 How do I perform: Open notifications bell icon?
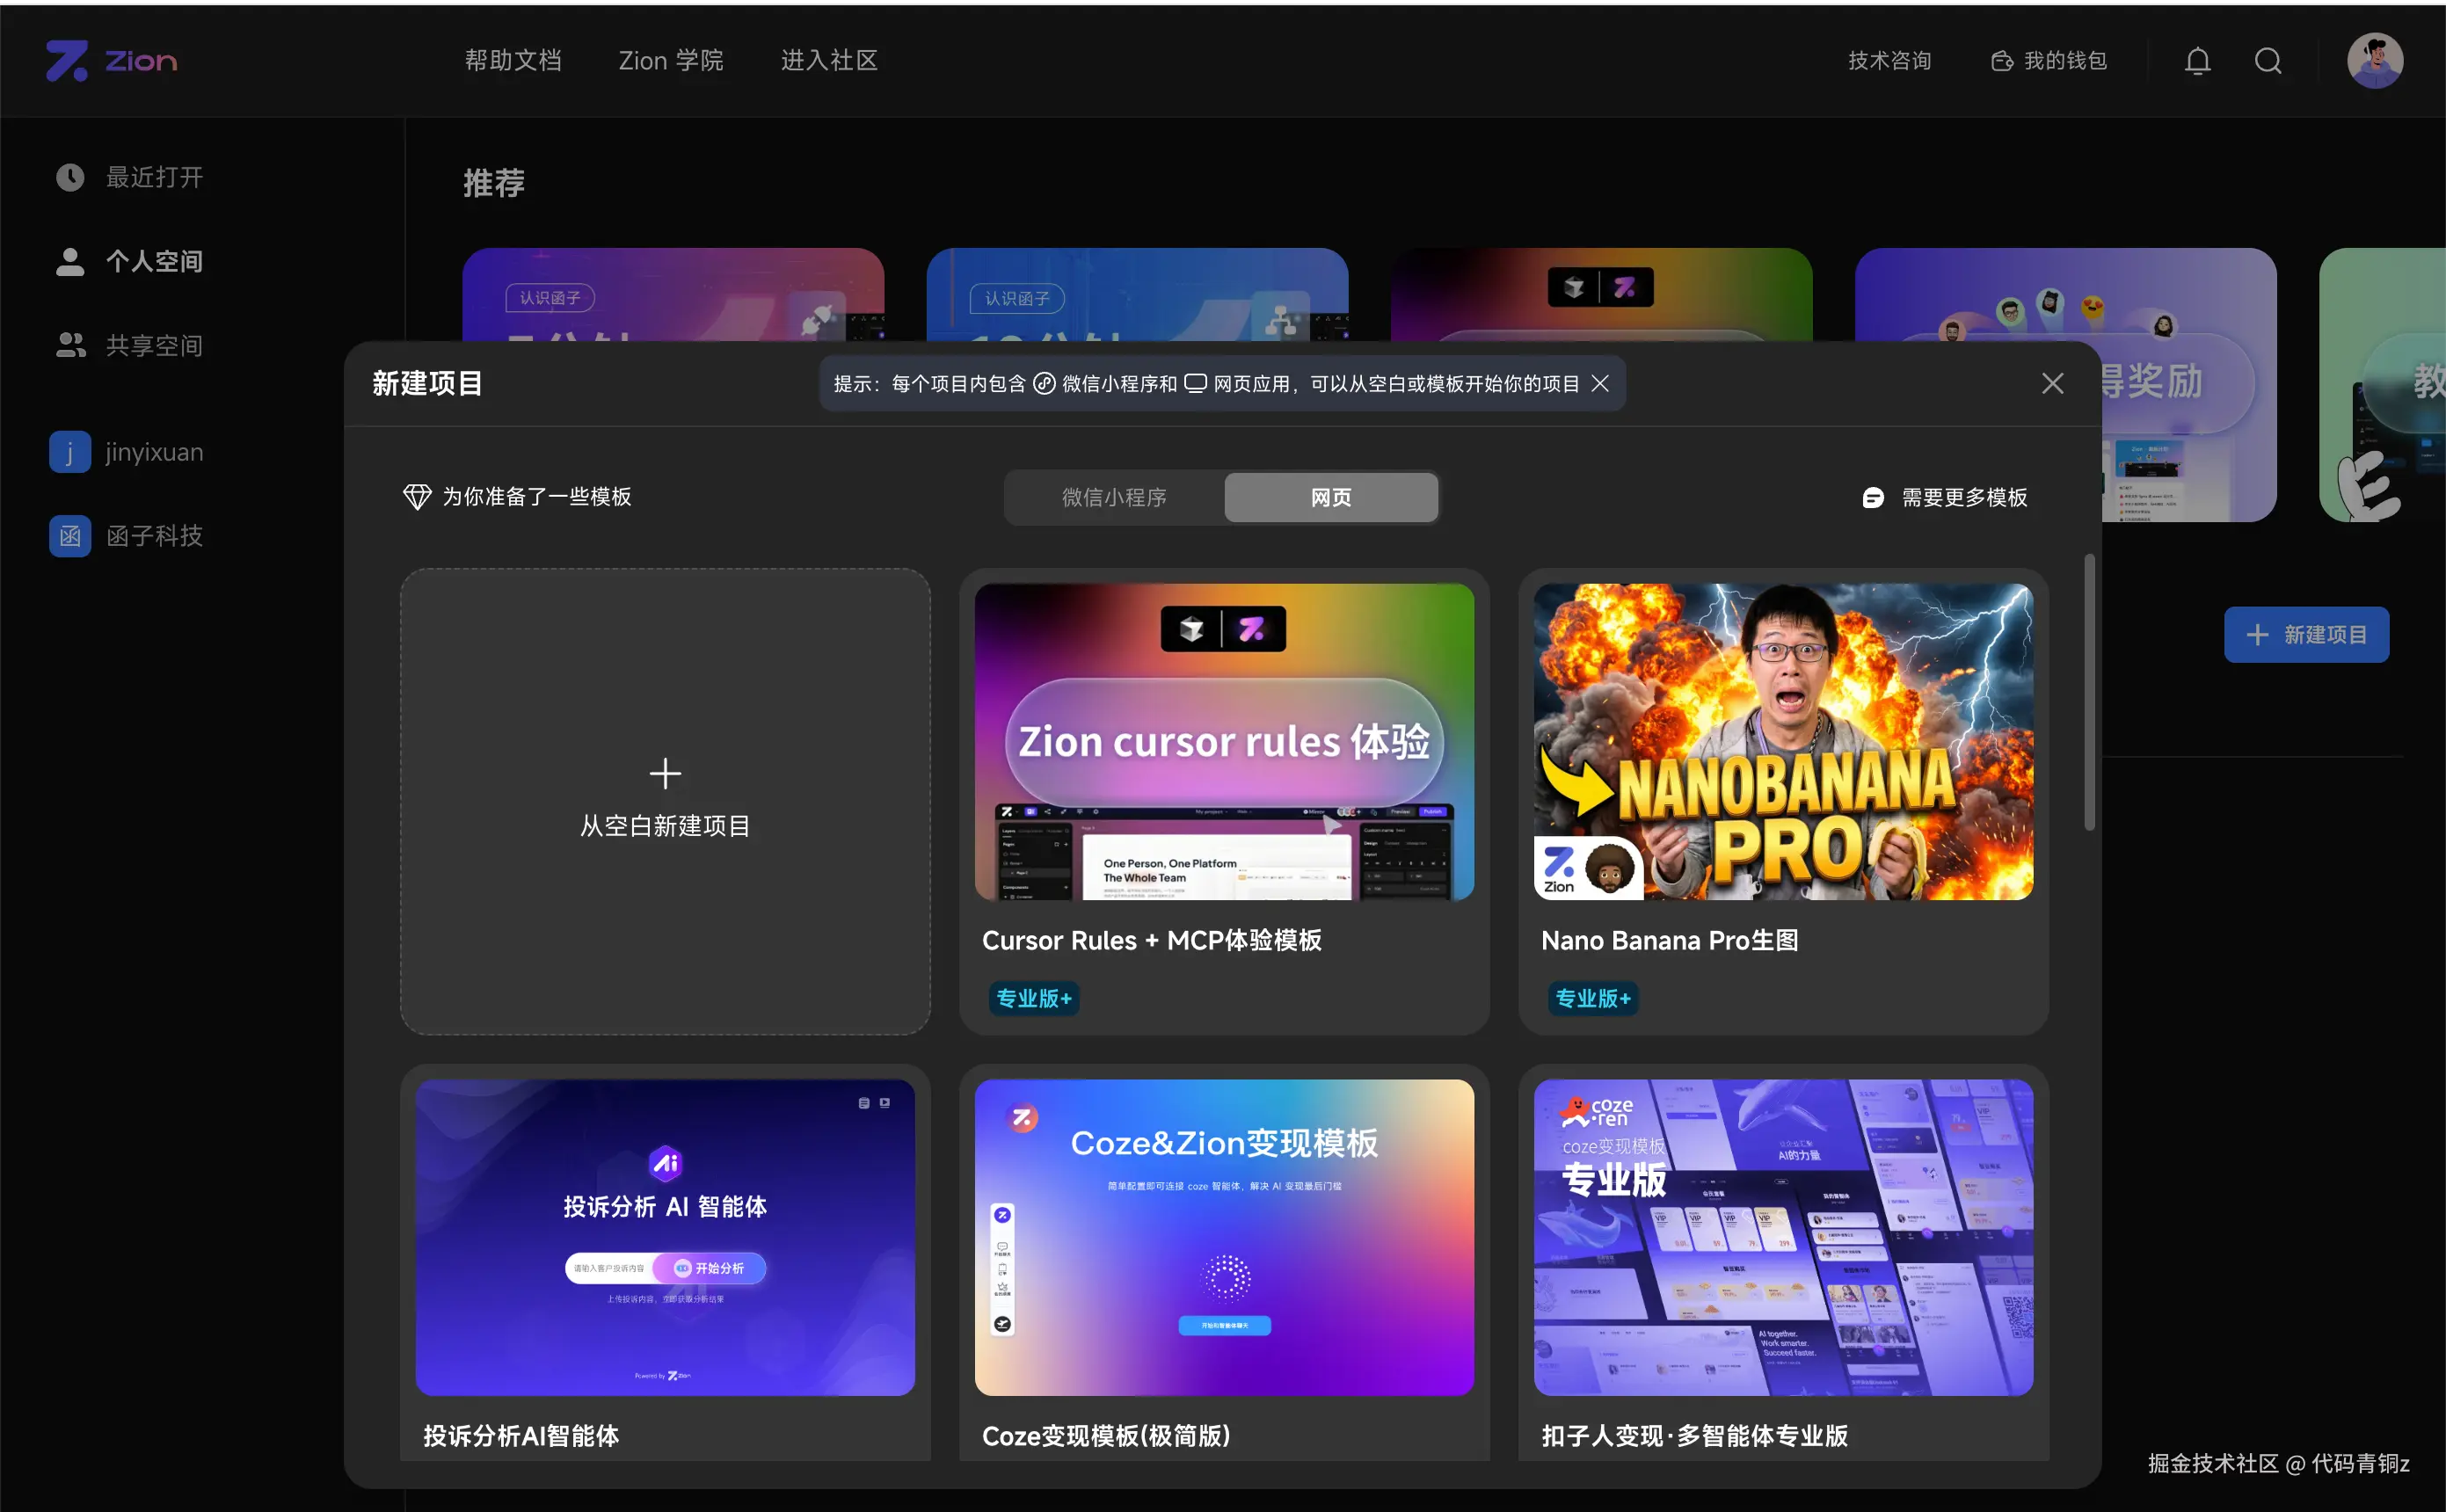pos(2197,61)
